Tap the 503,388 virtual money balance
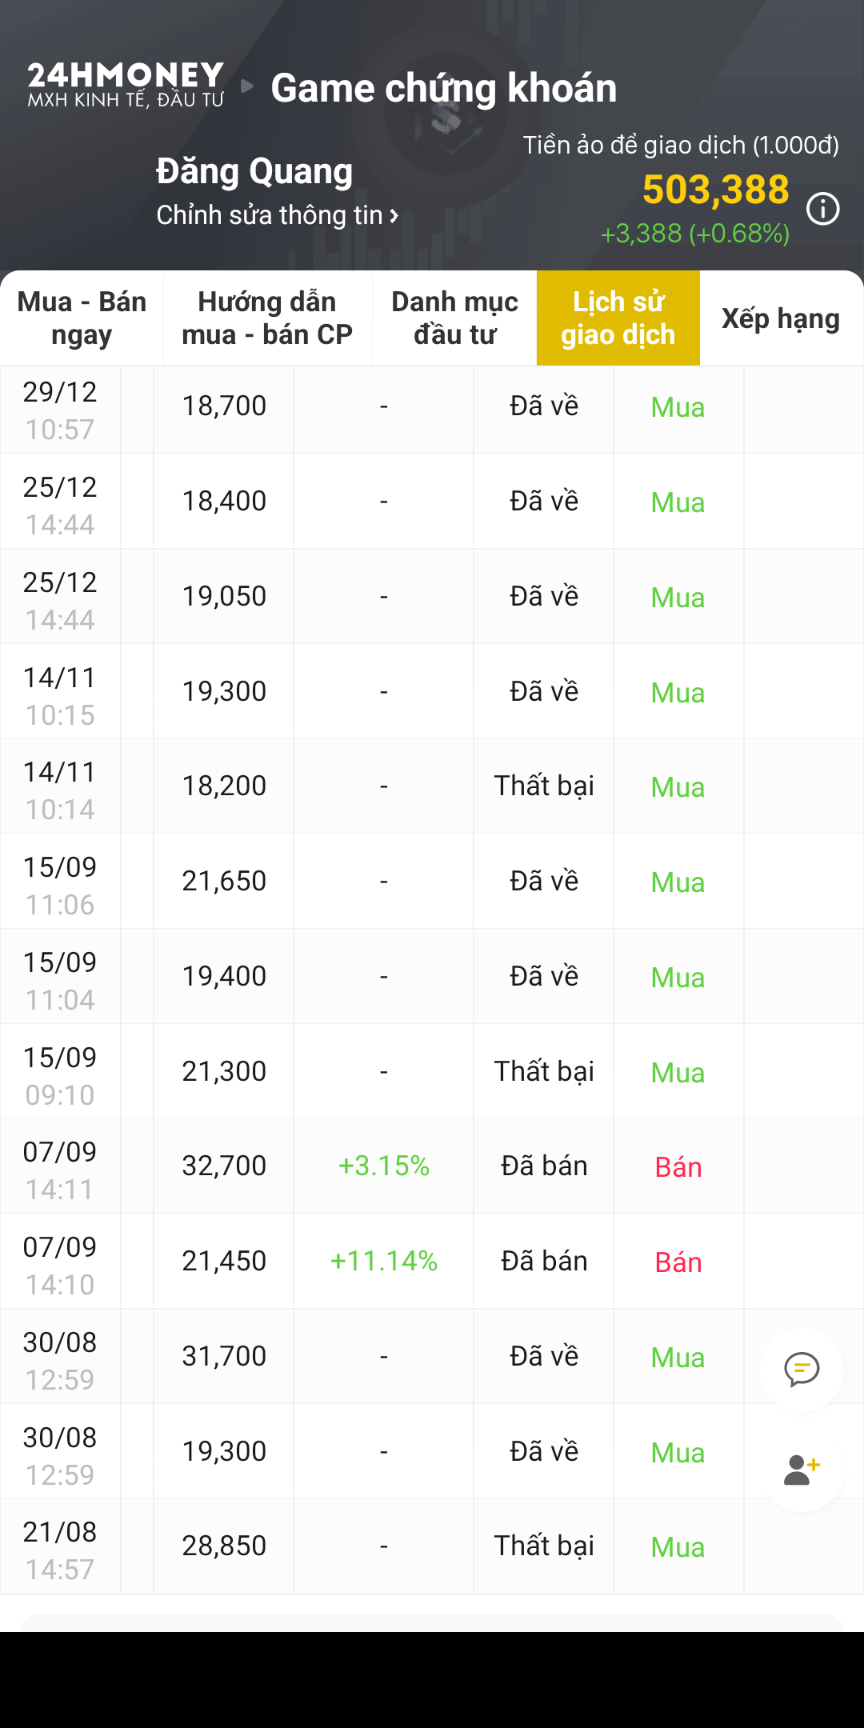864x1728 pixels. pos(715,189)
